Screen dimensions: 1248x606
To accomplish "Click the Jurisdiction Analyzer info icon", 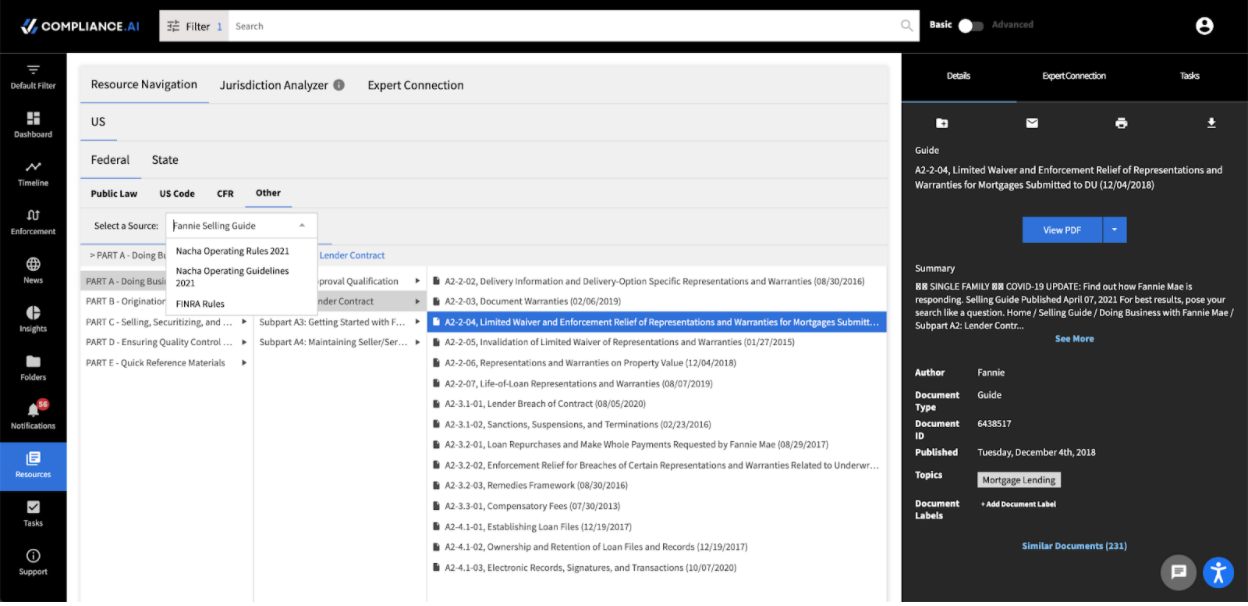I will pos(339,85).
